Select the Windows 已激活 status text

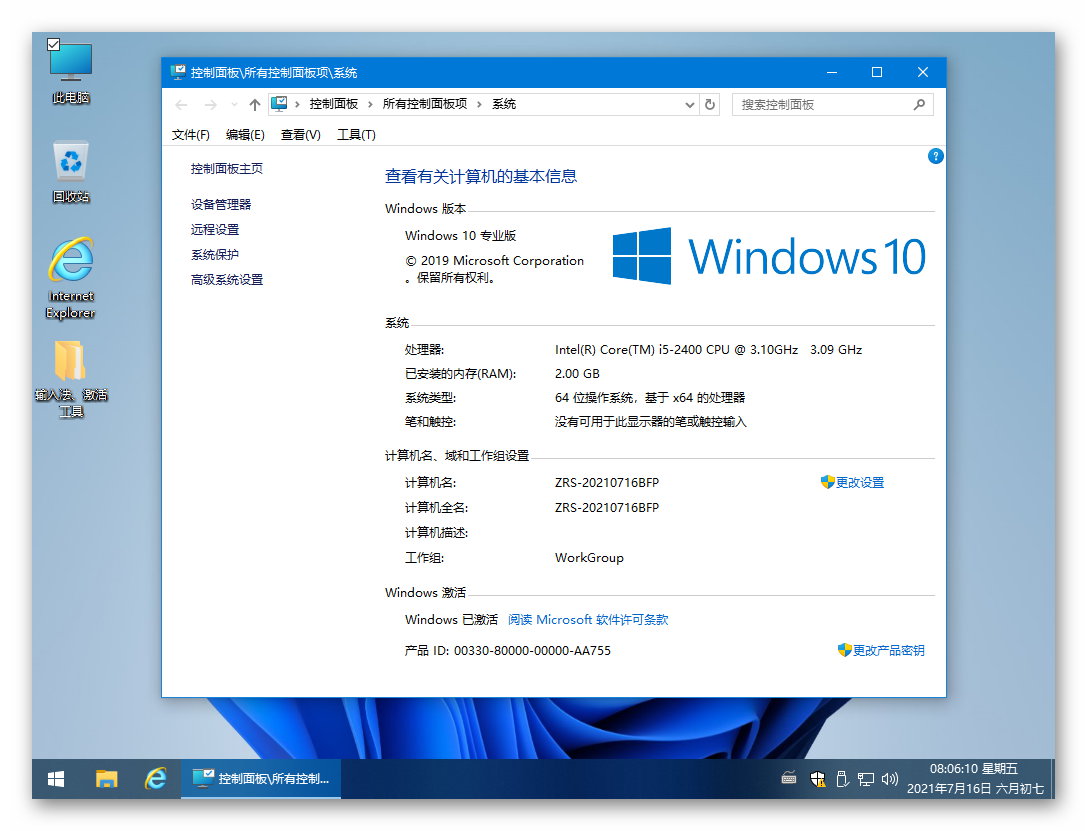click(451, 620)
